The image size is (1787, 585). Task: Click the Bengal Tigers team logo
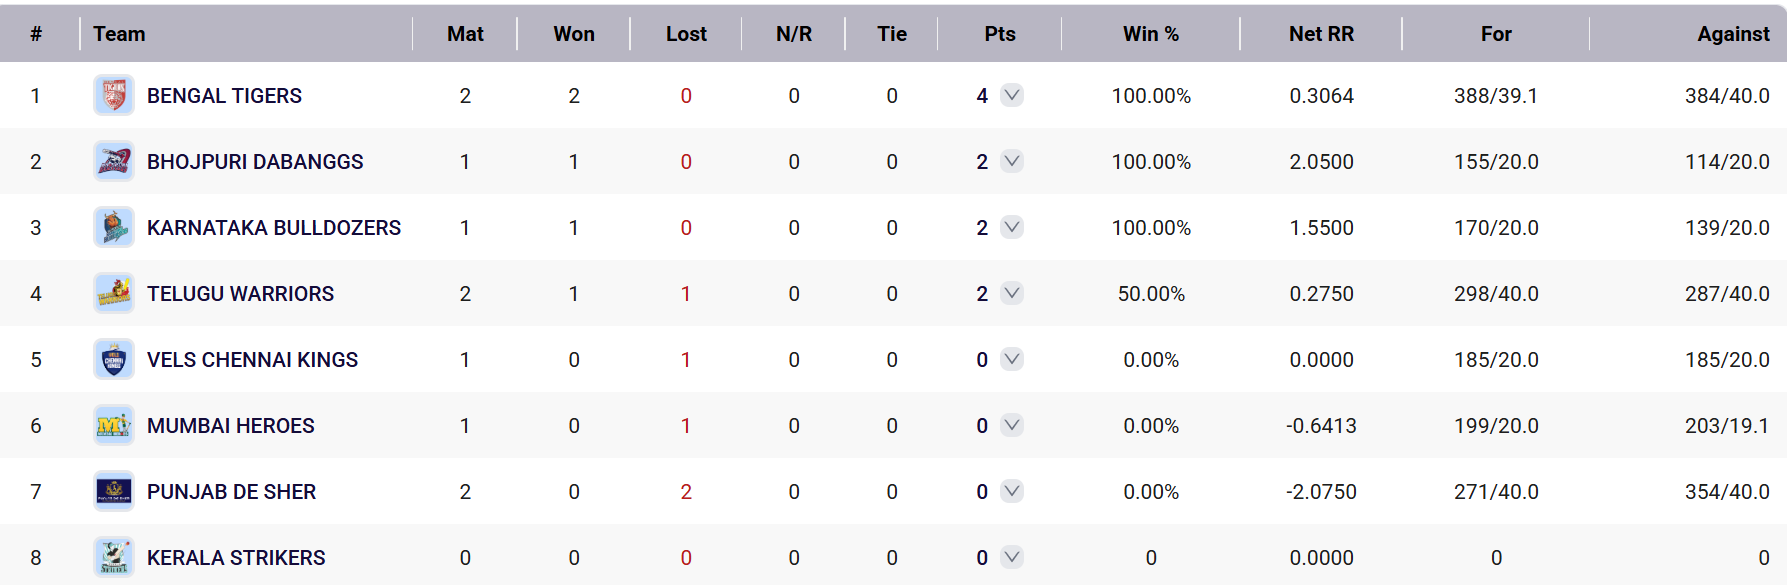tap(114, 96)
